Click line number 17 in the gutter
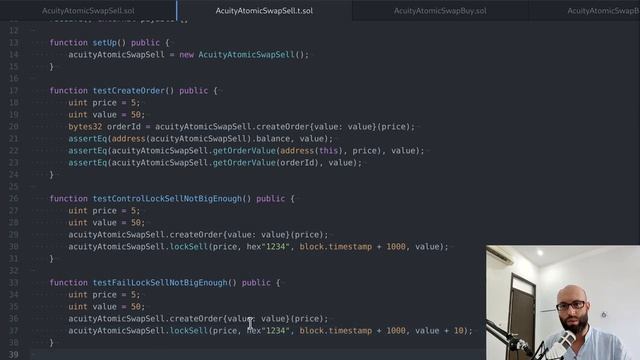640x360 pixels. click(13, 91)
